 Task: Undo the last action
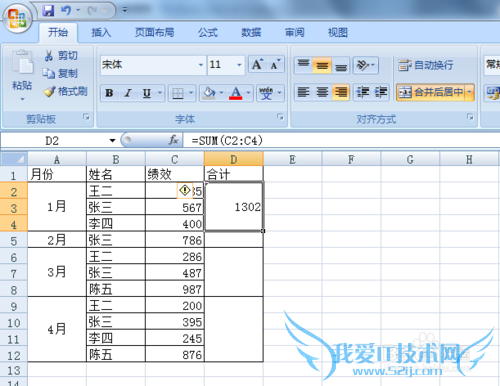[66, 10]
